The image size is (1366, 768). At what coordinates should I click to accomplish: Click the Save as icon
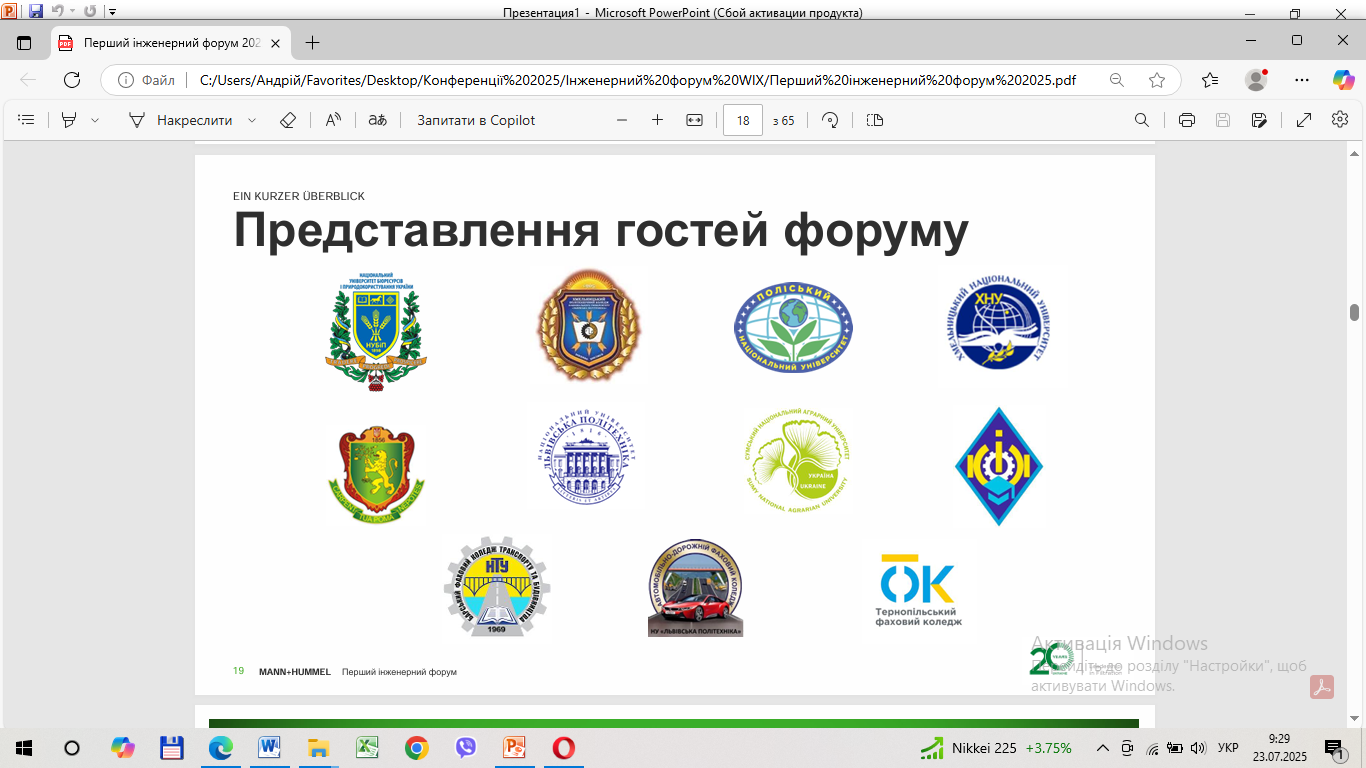[x=1259, y=120]
